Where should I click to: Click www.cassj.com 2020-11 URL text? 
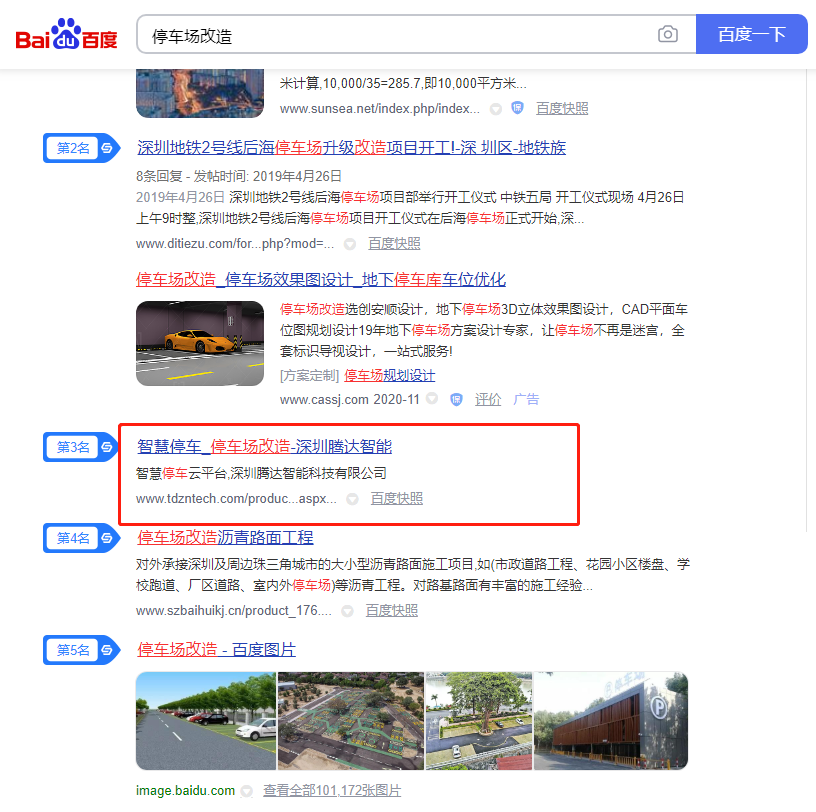tap(349, 399)
